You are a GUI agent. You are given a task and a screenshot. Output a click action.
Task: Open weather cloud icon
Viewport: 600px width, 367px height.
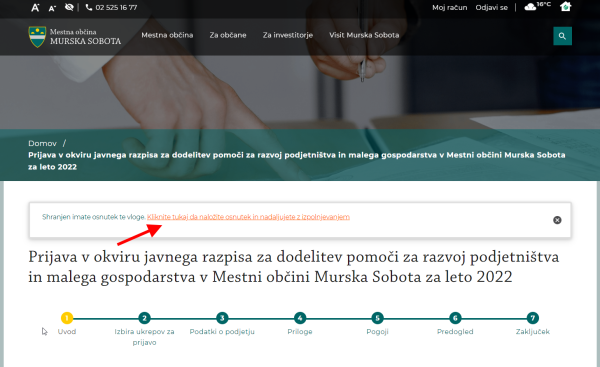(x=530, y=7)
